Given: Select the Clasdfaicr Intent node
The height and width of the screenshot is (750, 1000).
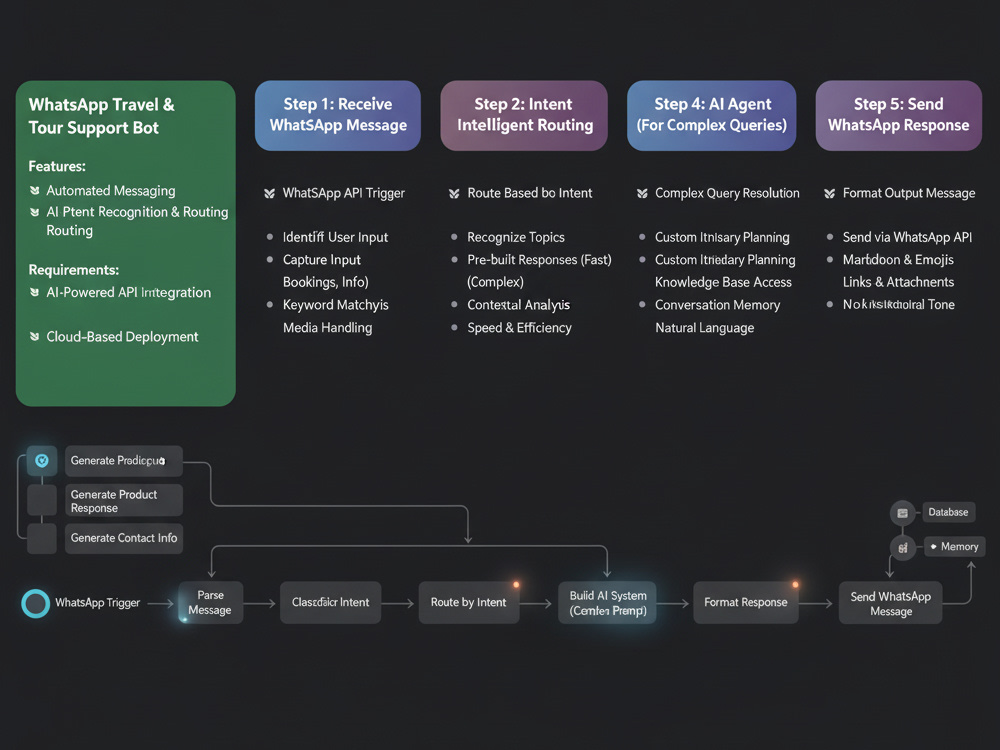Looking at the screenshot, I should tap(330, 603).
